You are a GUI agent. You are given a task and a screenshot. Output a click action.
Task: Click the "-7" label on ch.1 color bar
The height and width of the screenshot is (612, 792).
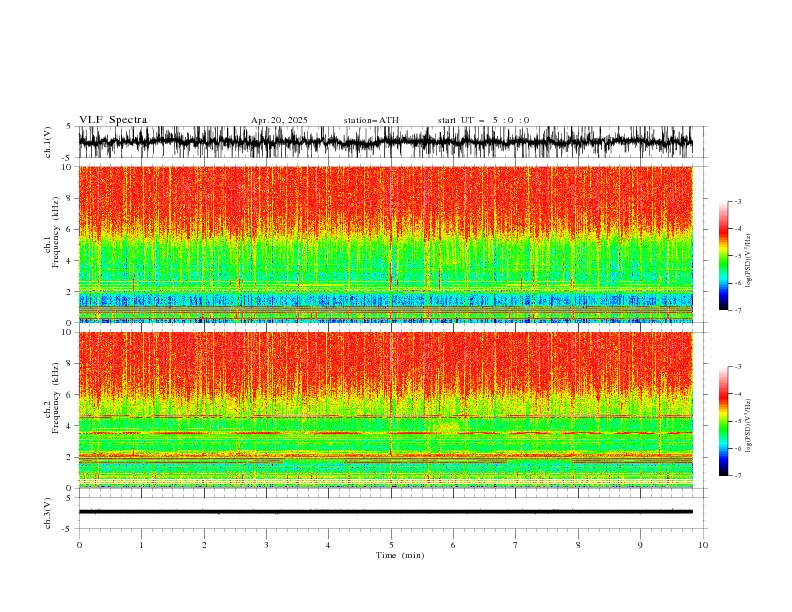tap(738, 310)
